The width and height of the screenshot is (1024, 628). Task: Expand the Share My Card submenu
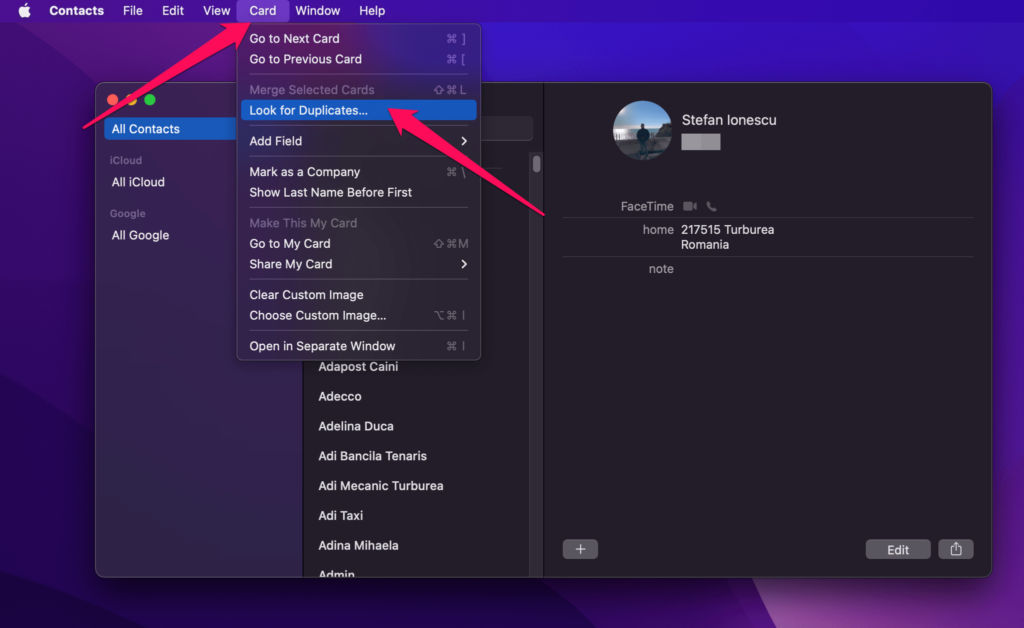point(358,264)
